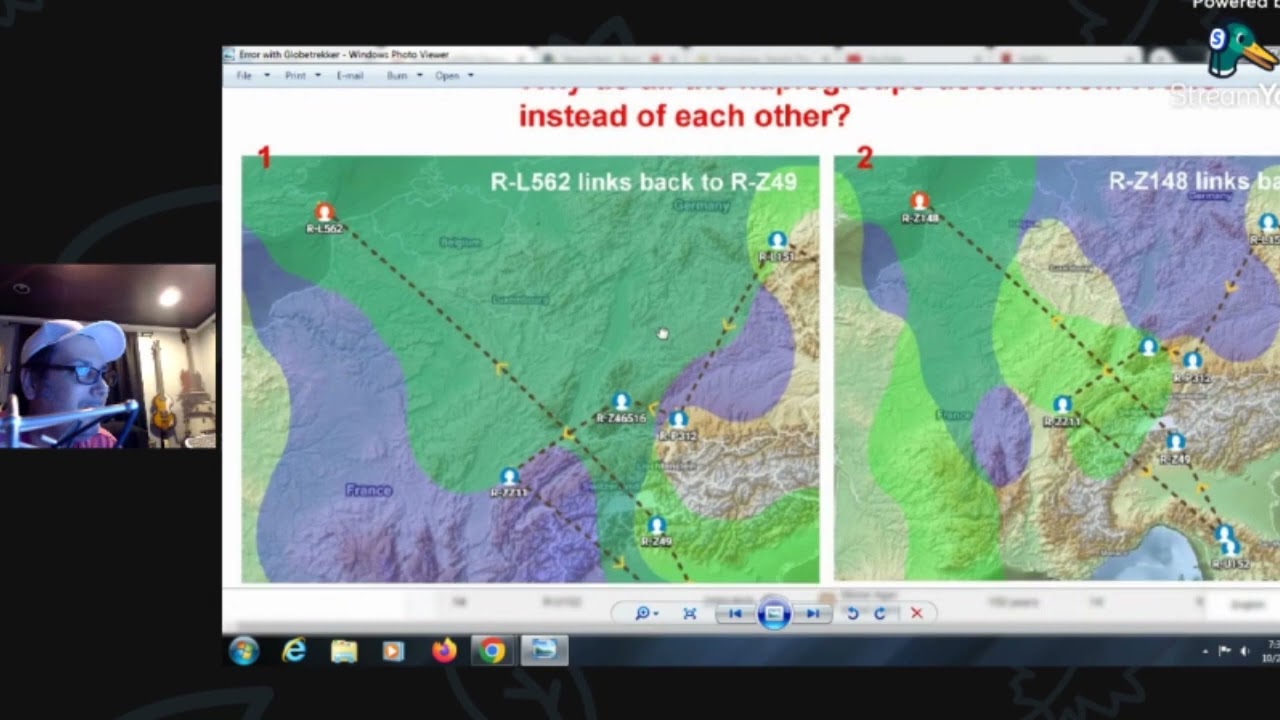Click the R-L151 marker on map 1

pos(777,241)
